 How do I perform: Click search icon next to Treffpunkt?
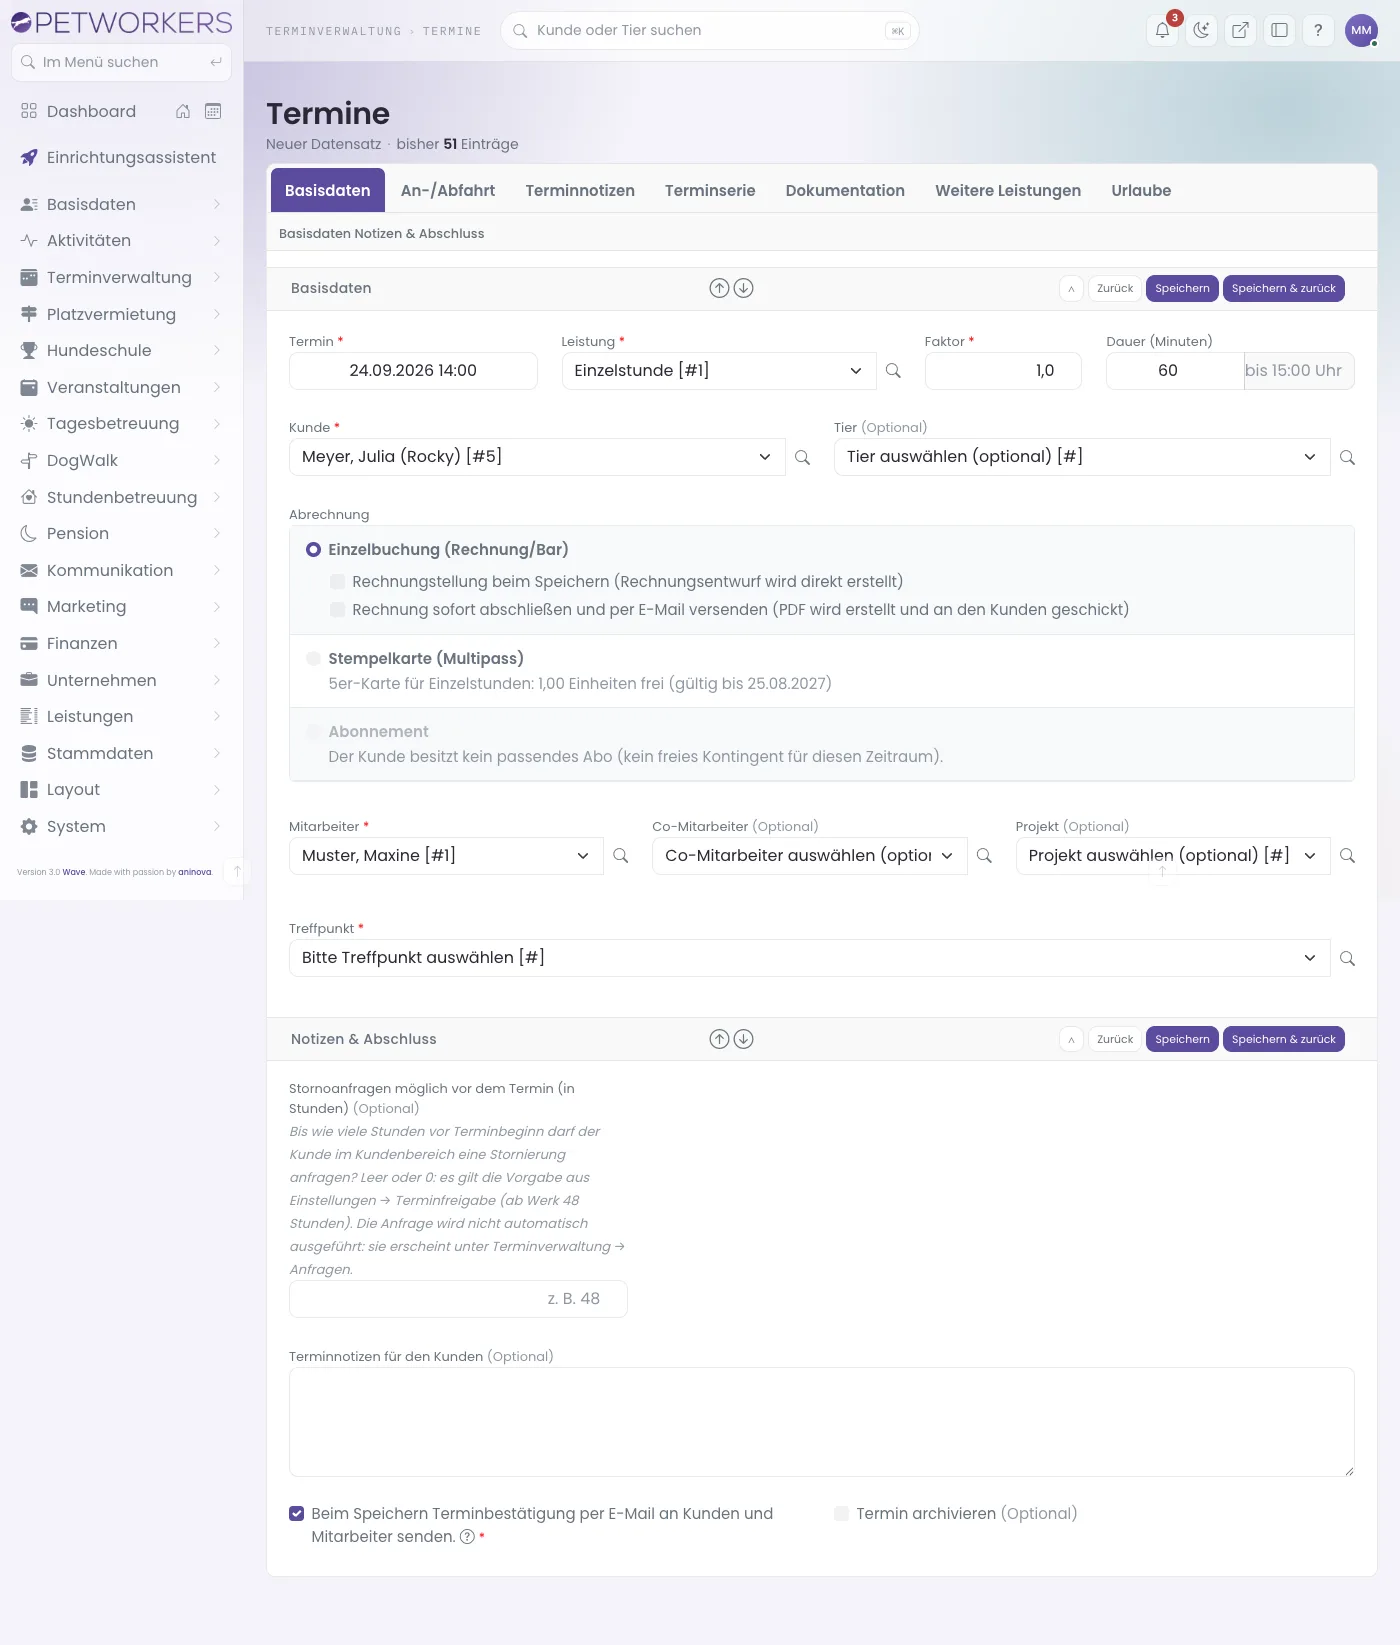1347,958
